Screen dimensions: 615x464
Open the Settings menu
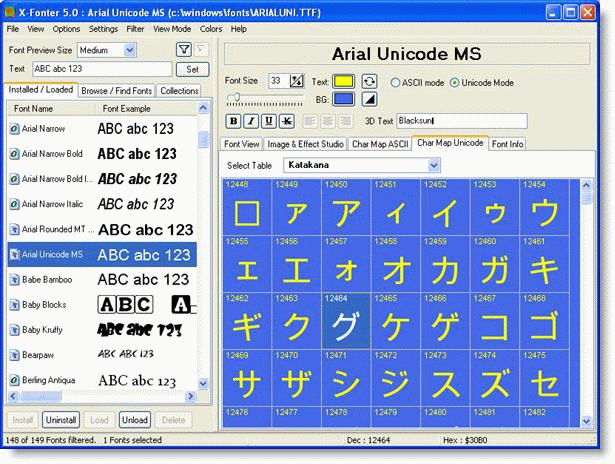click(x=104, y=29)
